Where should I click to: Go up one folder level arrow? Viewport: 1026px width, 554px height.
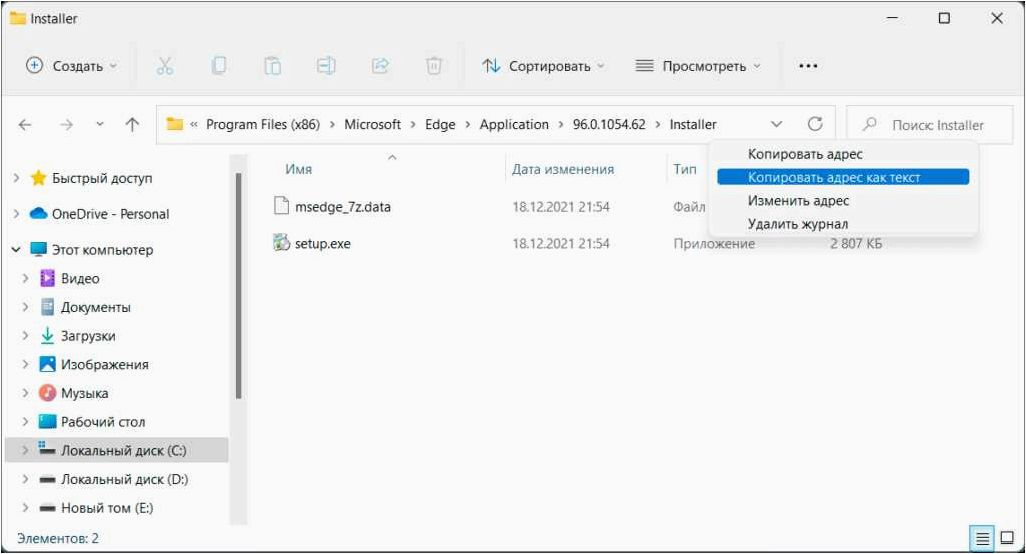pos(132,124)
